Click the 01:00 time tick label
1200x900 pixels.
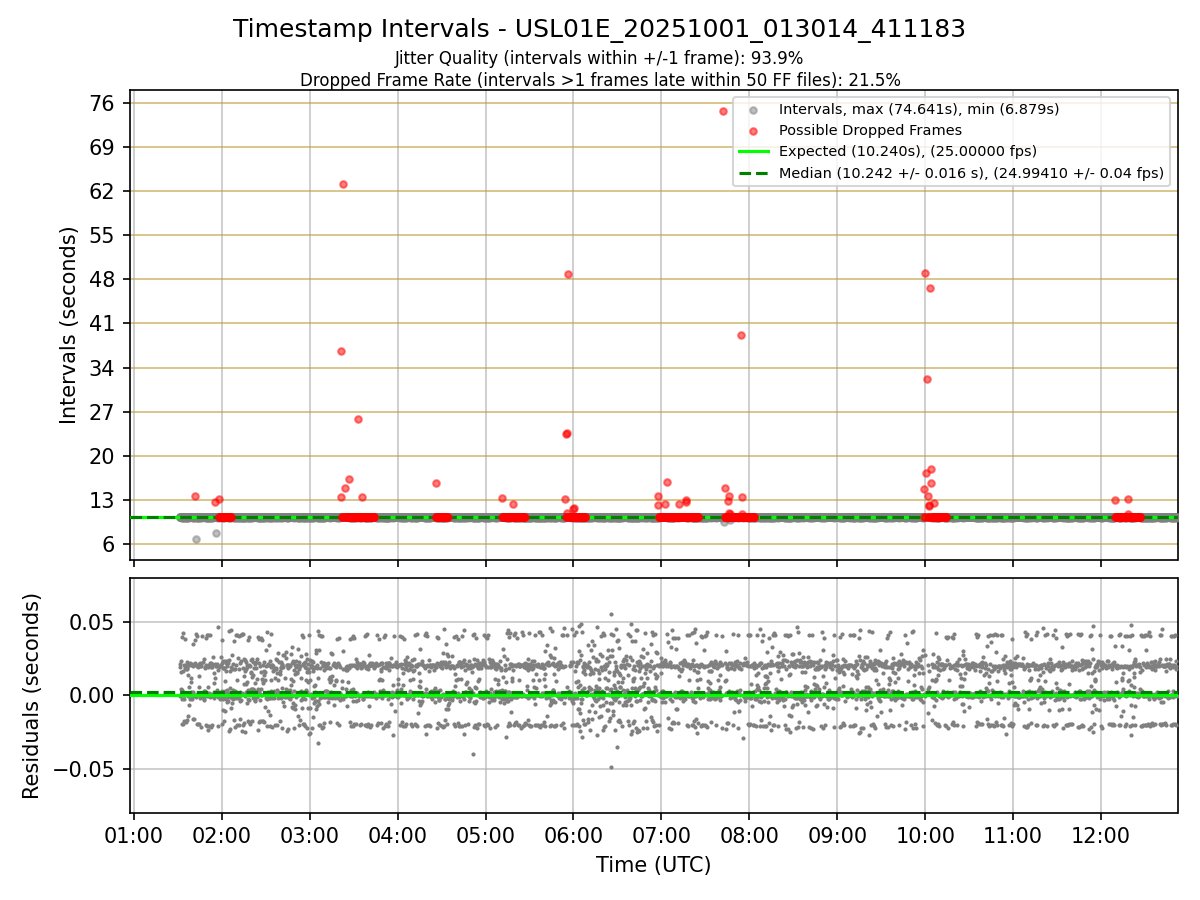134,834
